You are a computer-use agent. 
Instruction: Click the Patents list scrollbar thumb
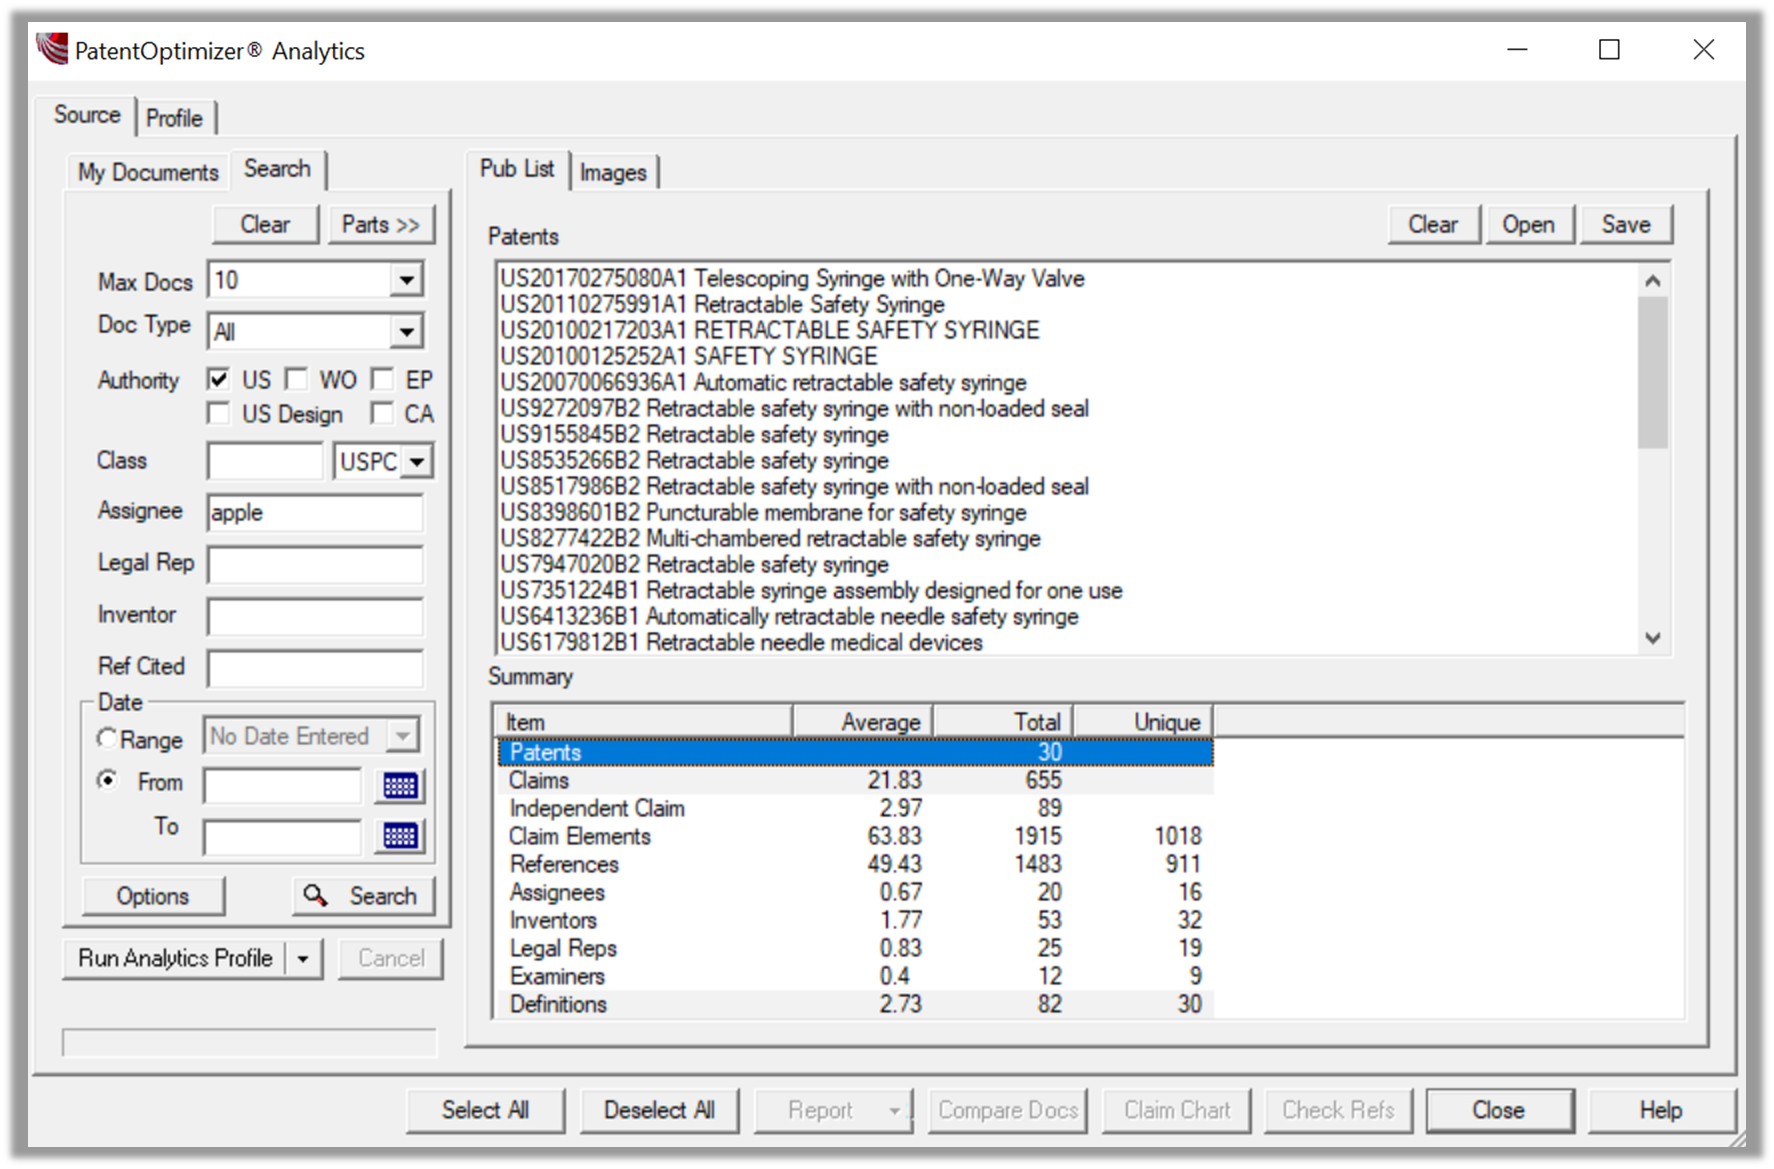click(x=1653, y=372)
